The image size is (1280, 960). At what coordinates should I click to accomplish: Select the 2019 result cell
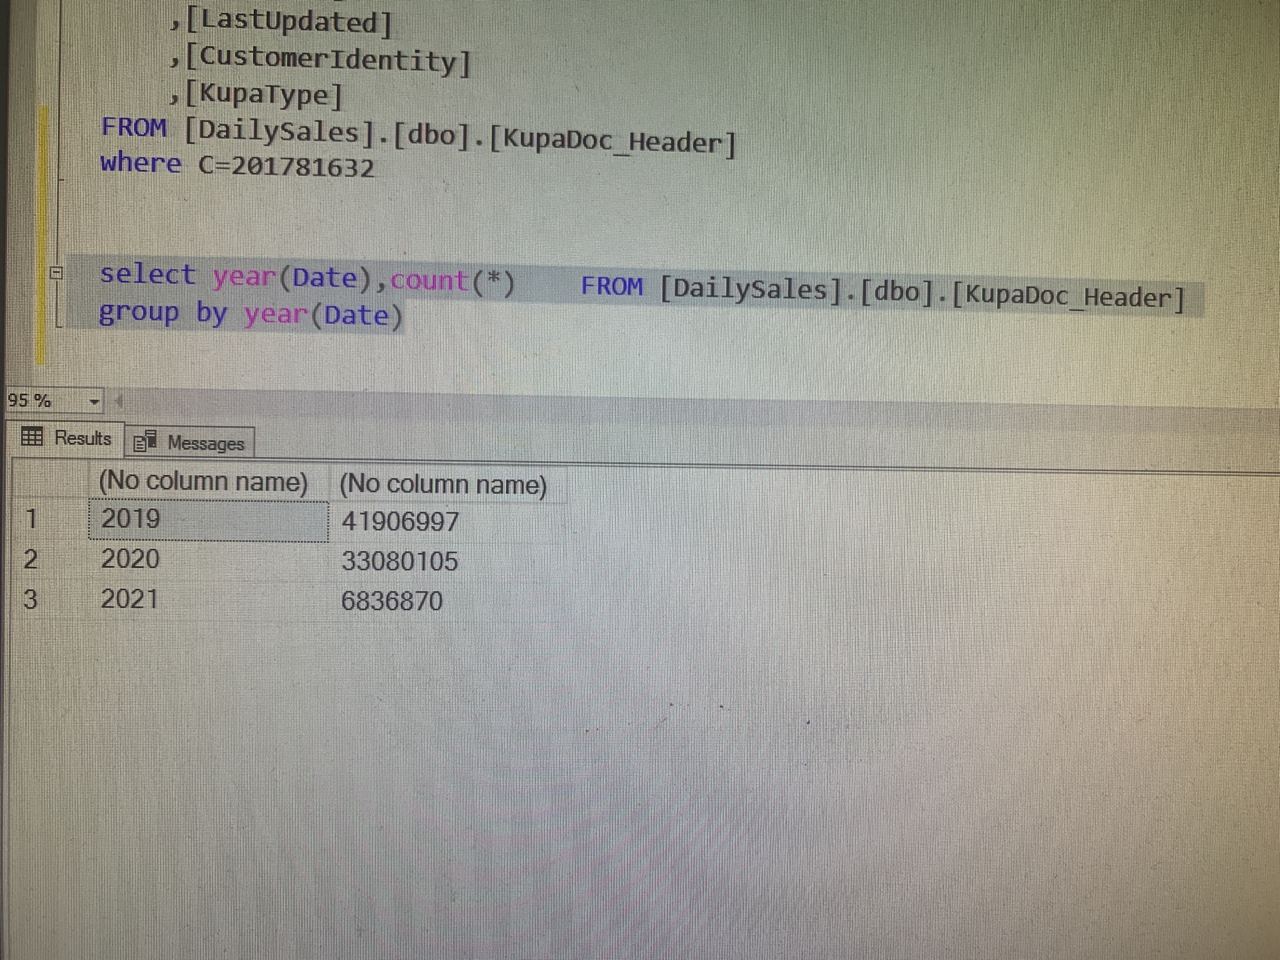click(208, 520)
